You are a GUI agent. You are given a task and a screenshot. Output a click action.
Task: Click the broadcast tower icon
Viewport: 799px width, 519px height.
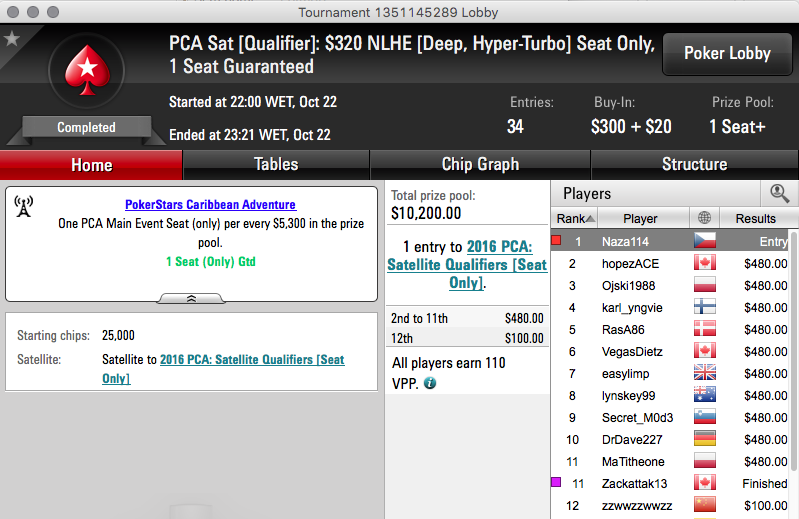pos(23,206)
